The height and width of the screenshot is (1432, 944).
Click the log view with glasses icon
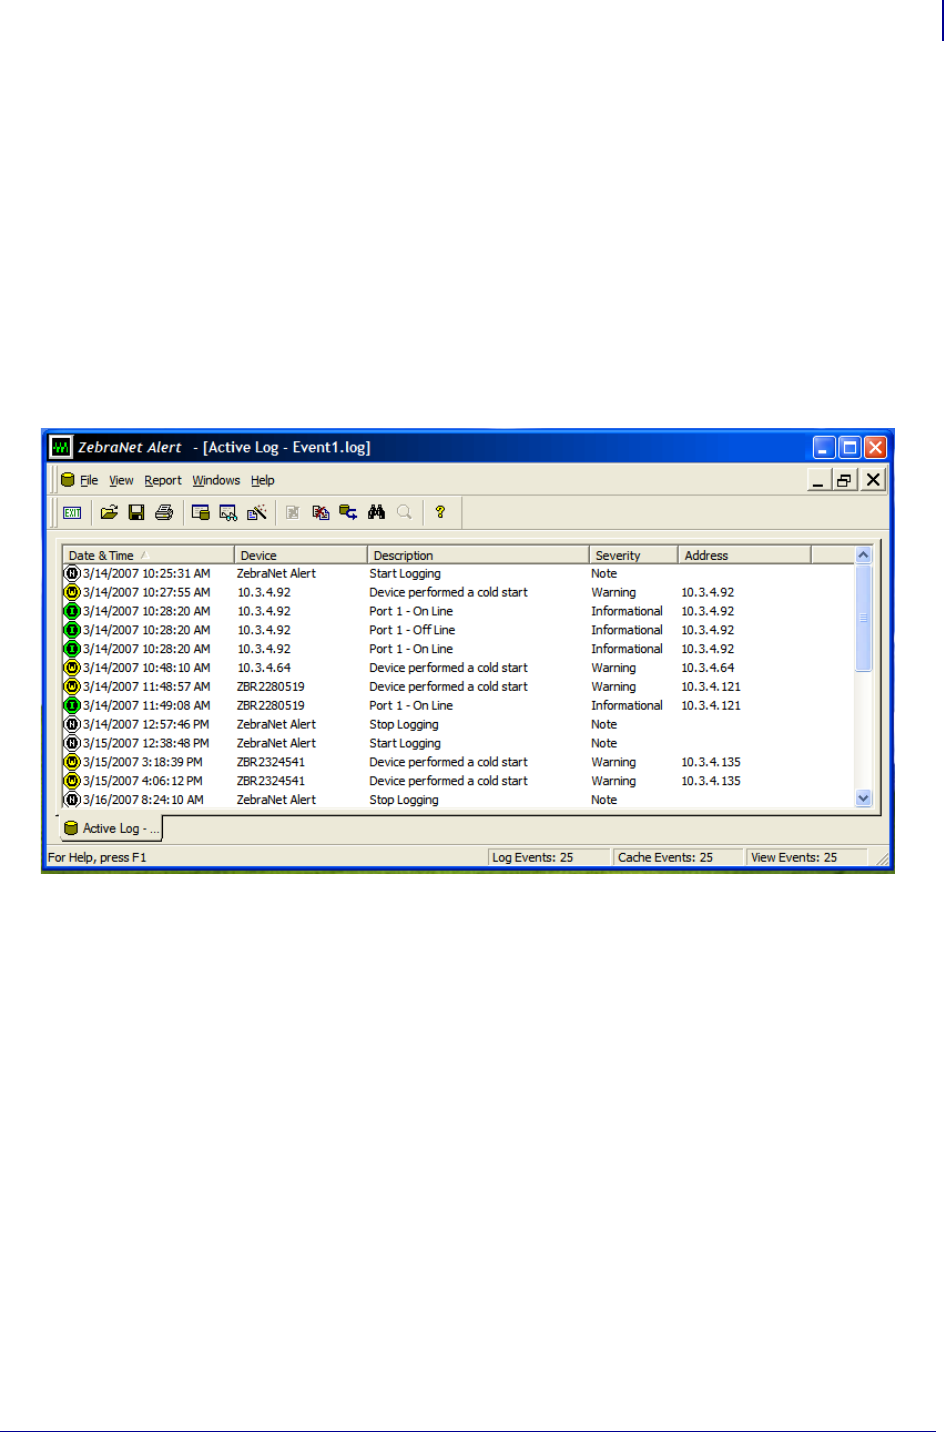[x=229, y=513]
